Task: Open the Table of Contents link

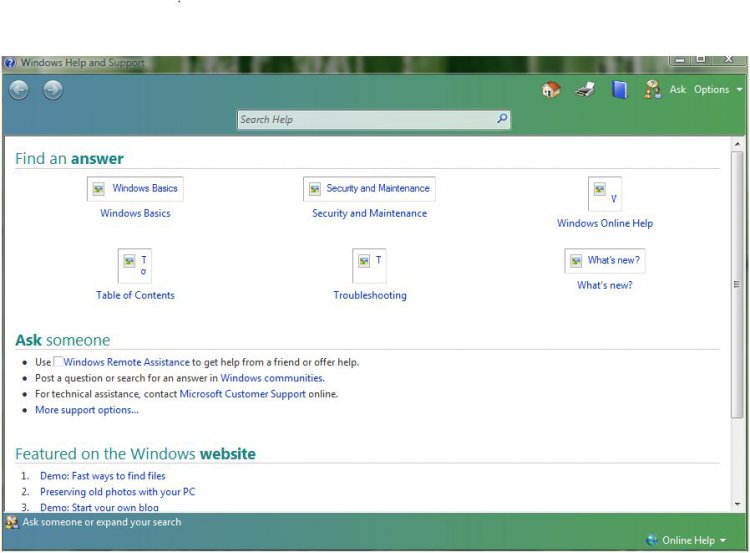Action: [135, 295]
